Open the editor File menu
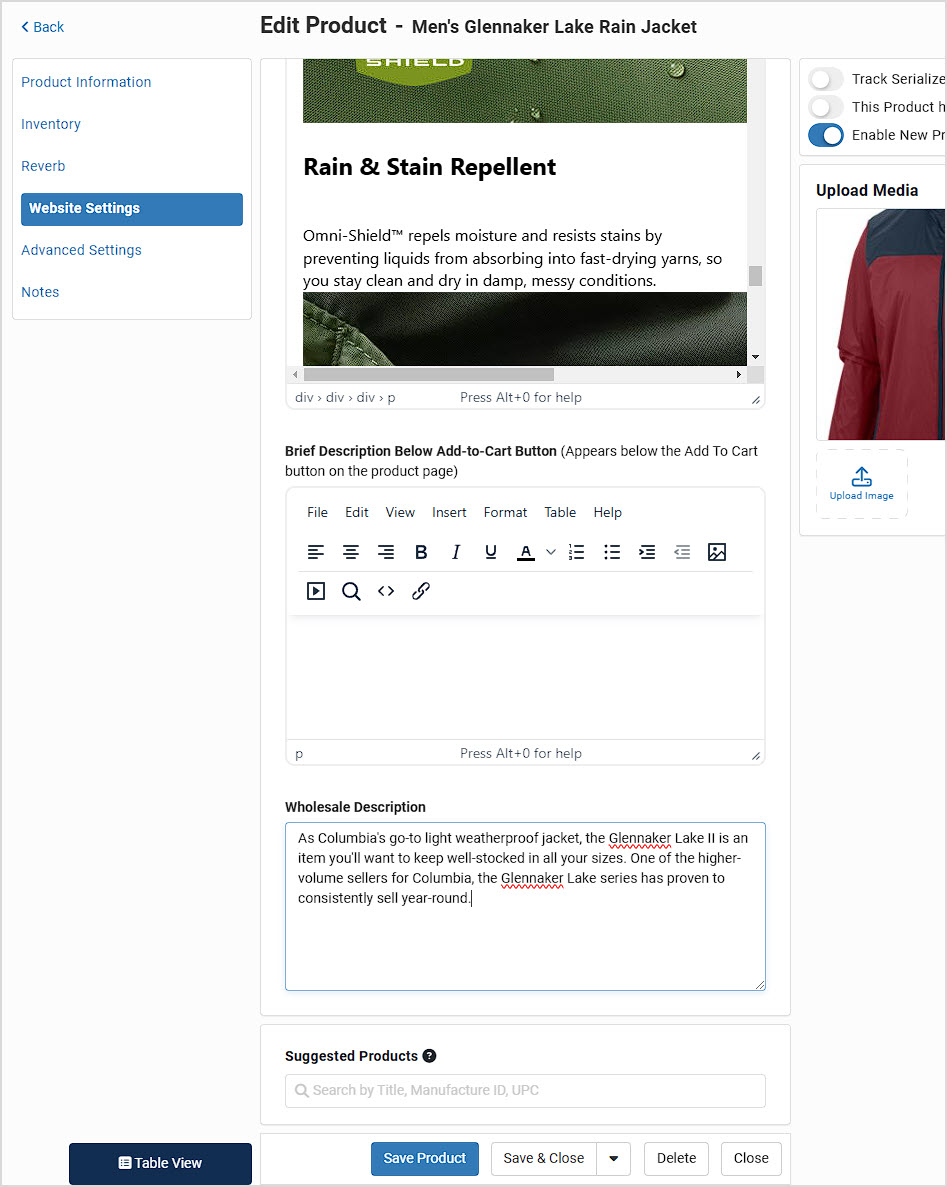 tap(317, 512)
